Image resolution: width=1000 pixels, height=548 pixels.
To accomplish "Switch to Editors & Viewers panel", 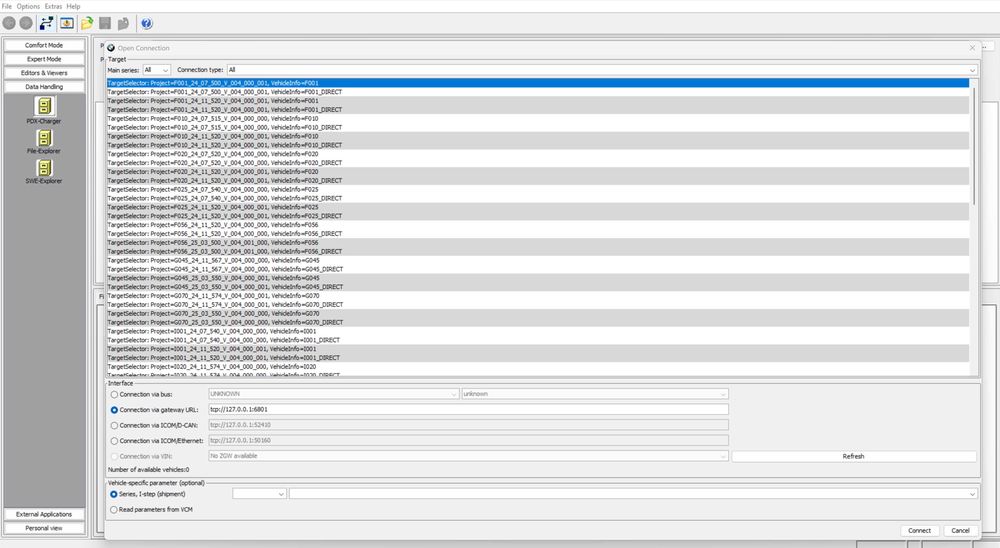I will [44, 73].
